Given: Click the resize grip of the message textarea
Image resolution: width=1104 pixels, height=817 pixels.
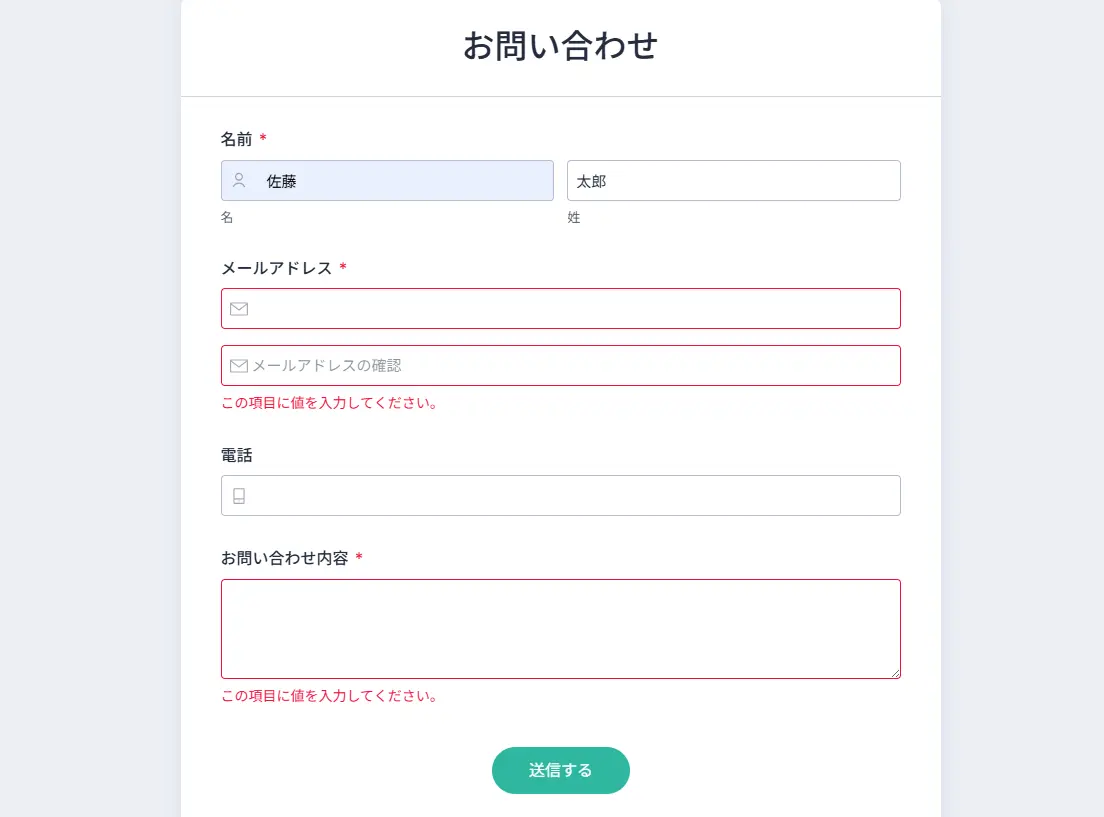Looking at the screenshot, I should click(895, 673).
